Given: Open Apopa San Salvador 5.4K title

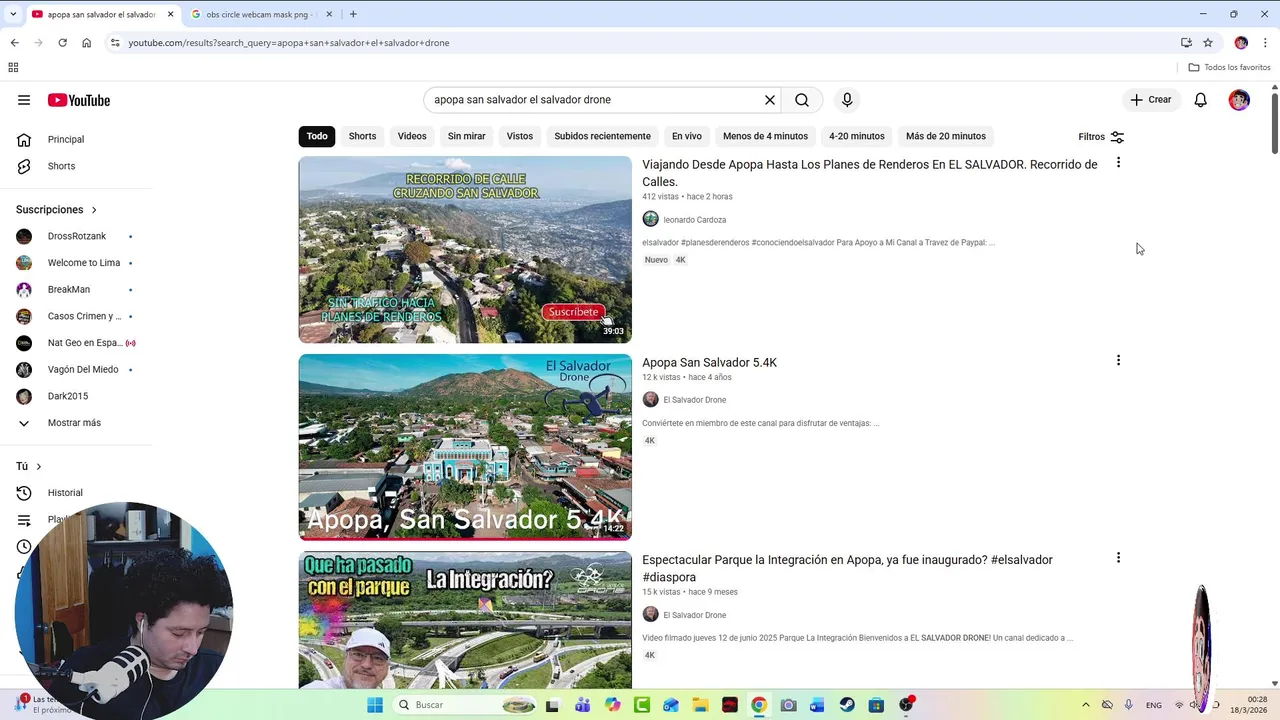Looking at the screenshot, I should click(709, 362).
